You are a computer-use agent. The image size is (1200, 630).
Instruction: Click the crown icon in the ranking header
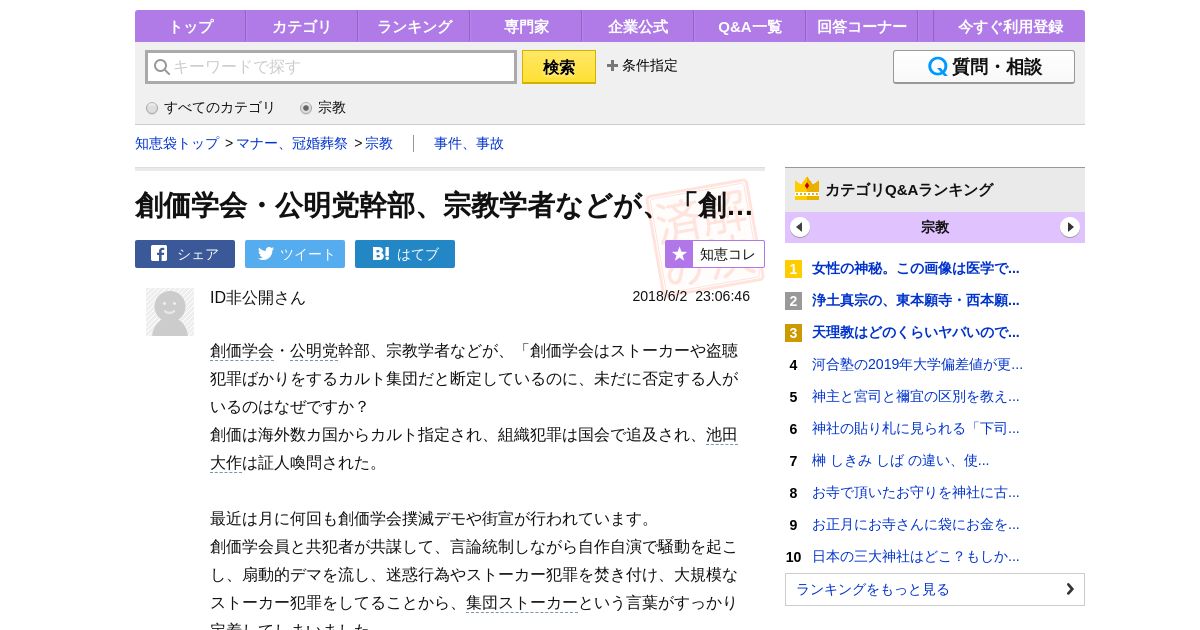(807, 189)
